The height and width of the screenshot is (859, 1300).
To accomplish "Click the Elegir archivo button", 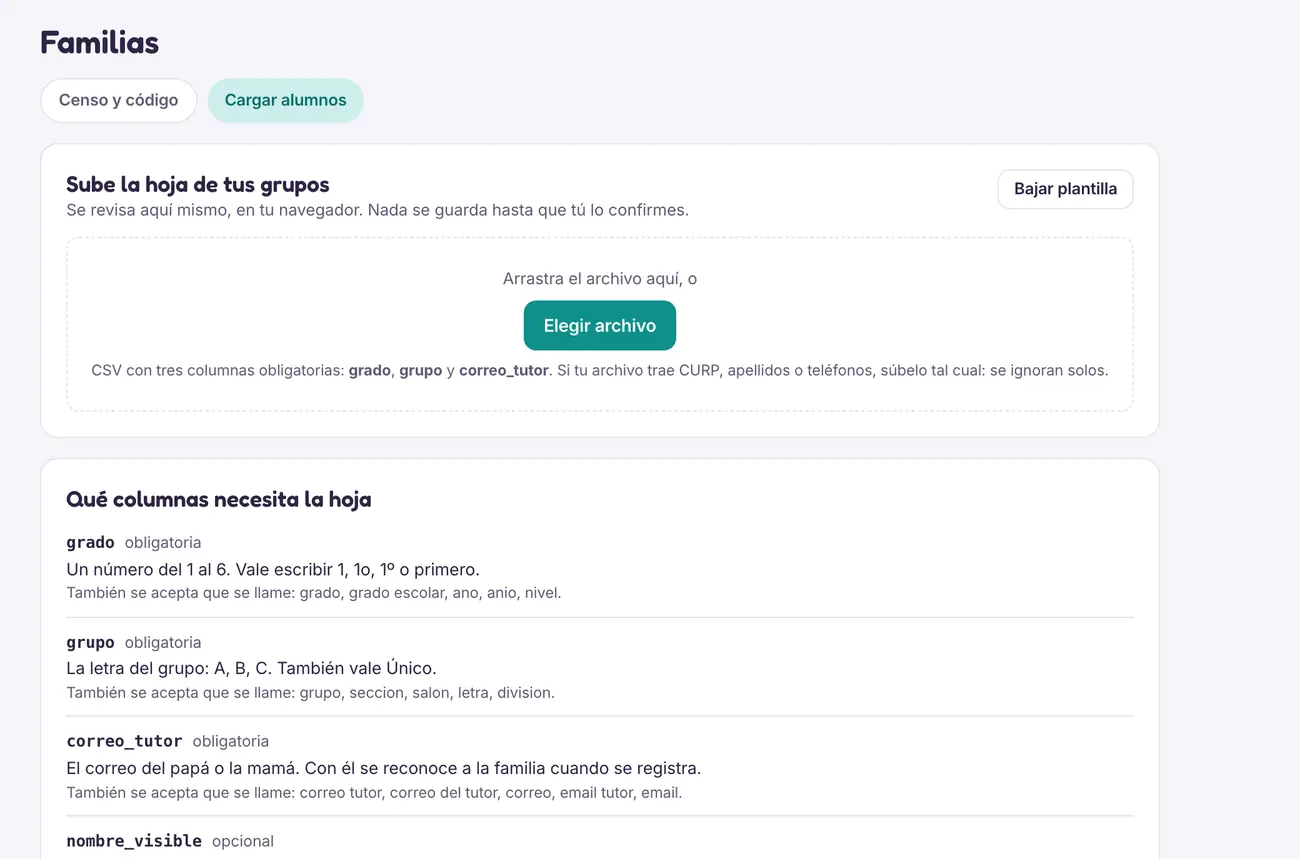I will pyautogui.click(x=600, y=326).
